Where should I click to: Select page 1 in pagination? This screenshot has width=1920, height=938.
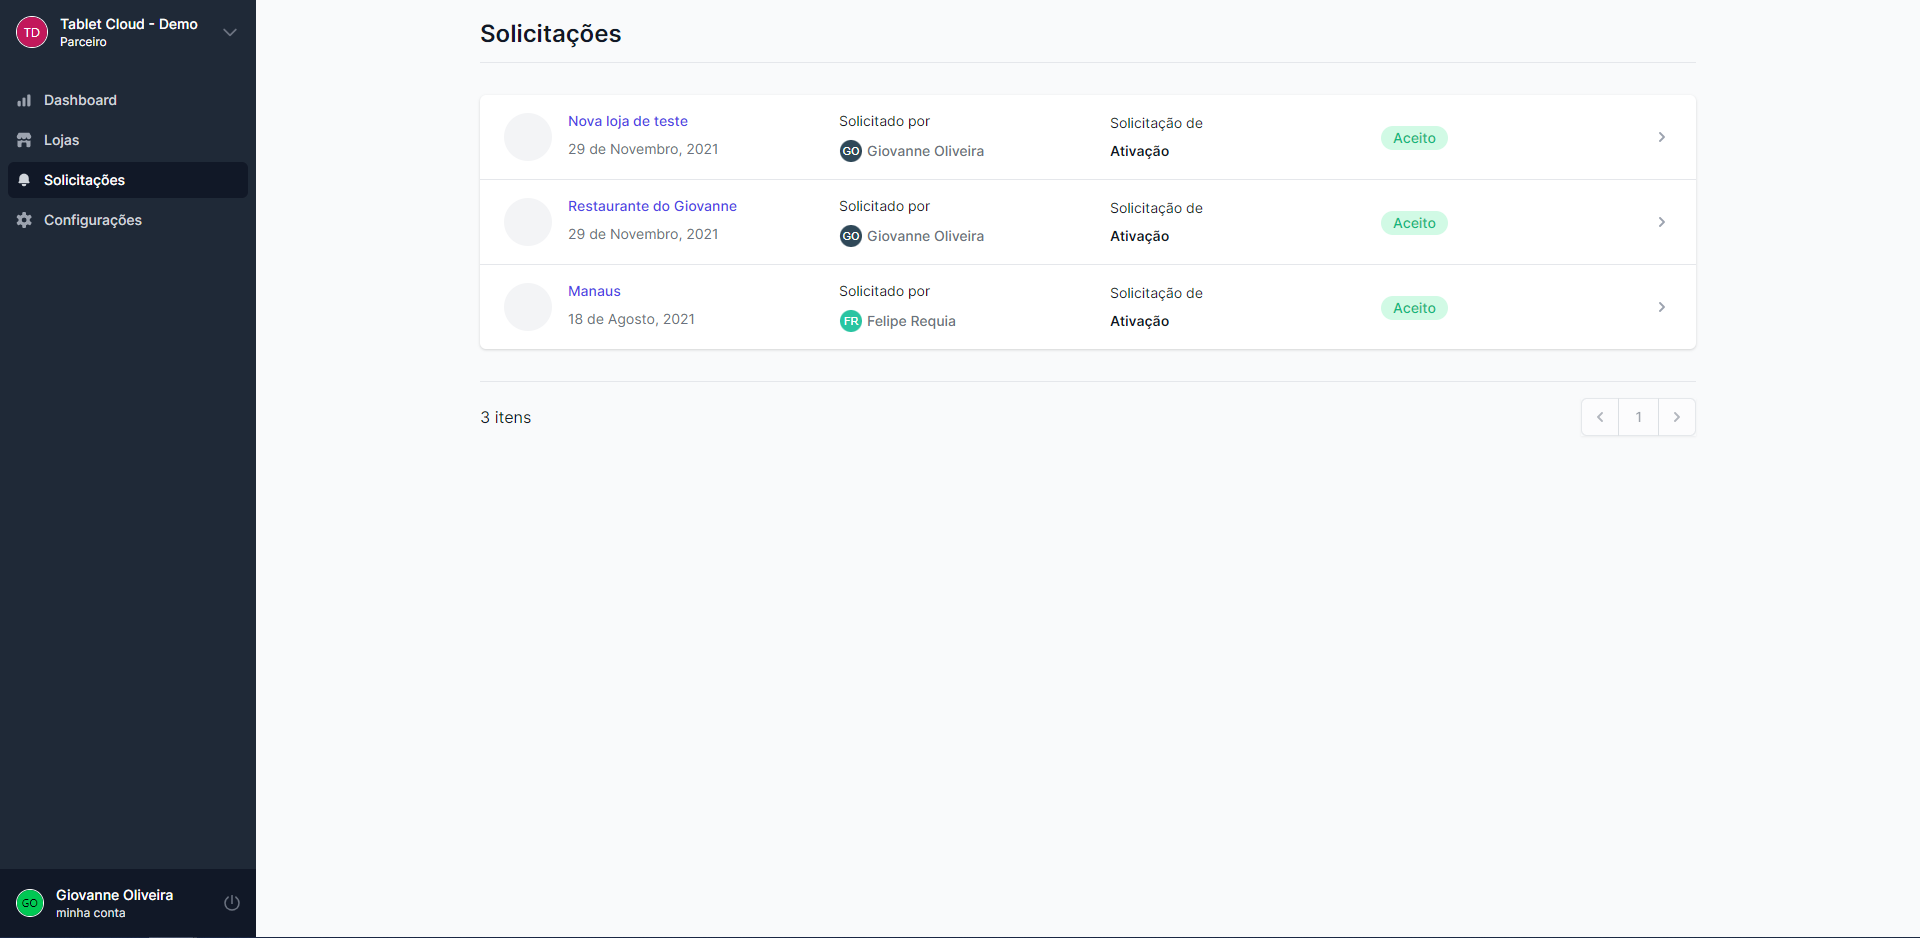[x=1638, y=417]
